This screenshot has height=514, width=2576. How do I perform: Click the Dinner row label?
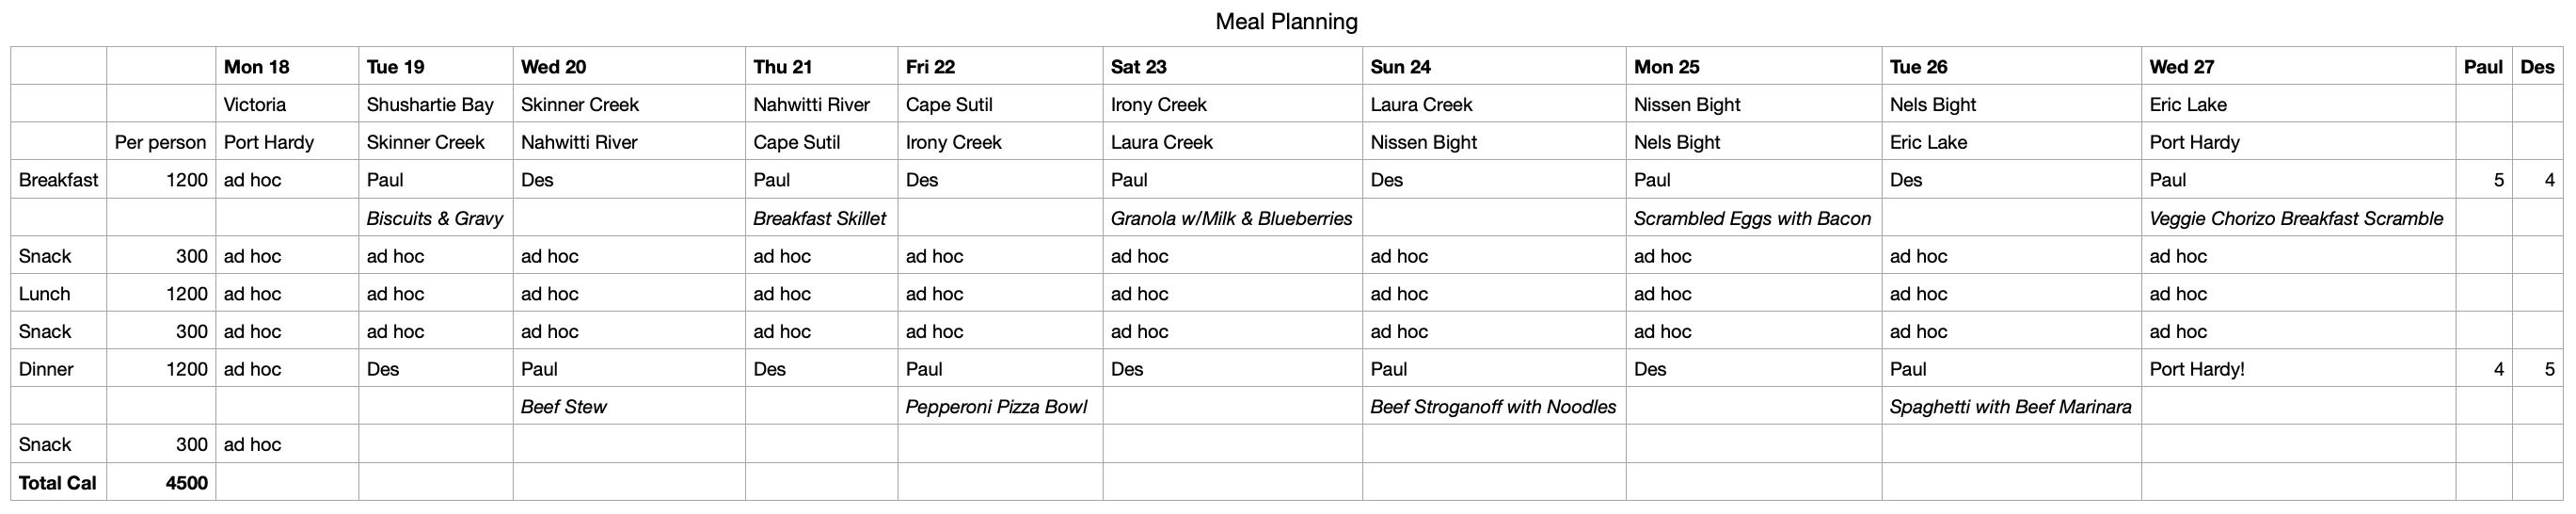(x=46, y=369)
